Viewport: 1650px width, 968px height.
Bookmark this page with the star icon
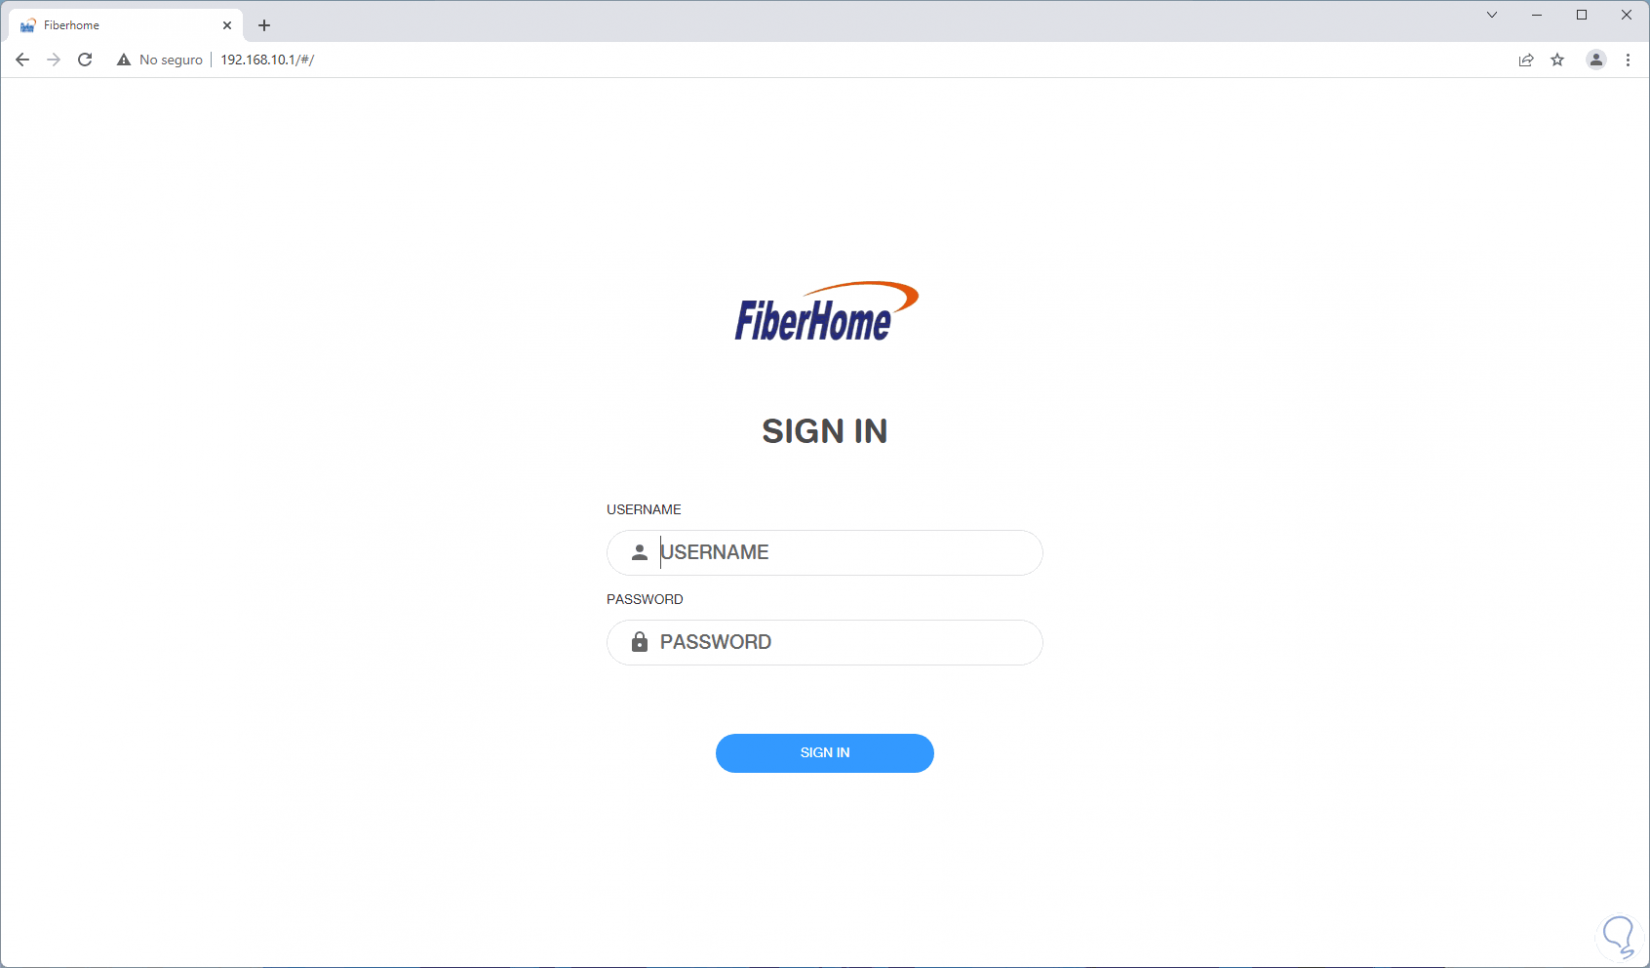pos(1558,60)
